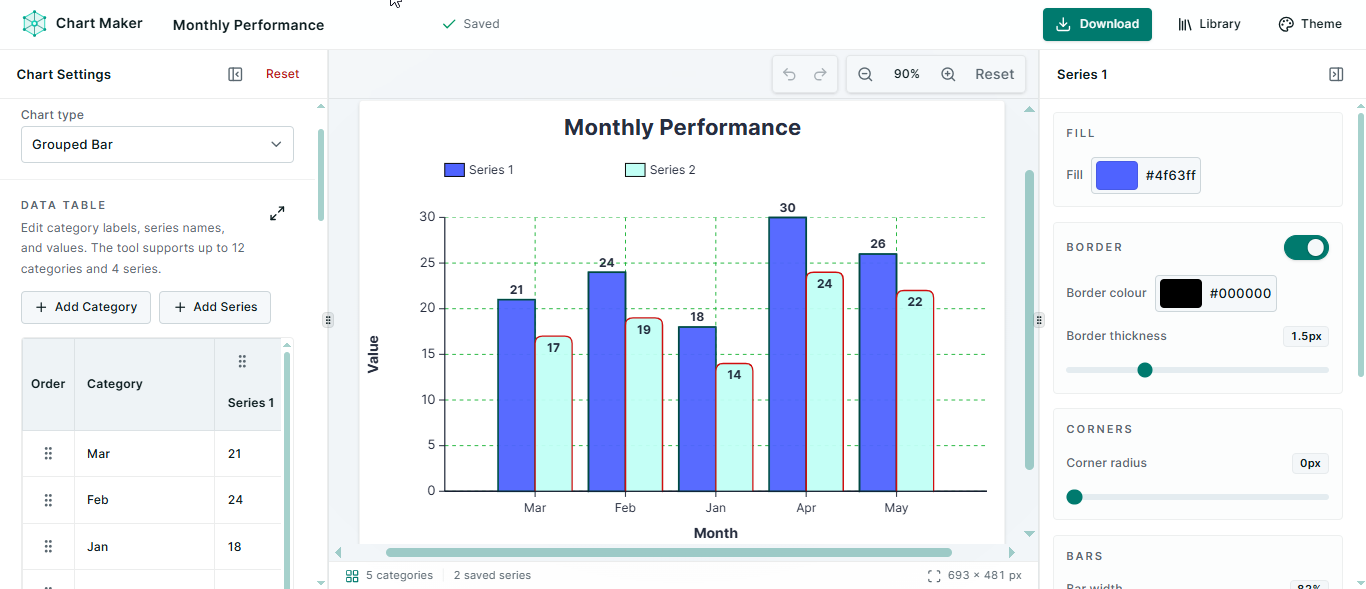This screenshot has width=1366, height=589.
Task: Click the undo arrow icon
Action: 789,74
